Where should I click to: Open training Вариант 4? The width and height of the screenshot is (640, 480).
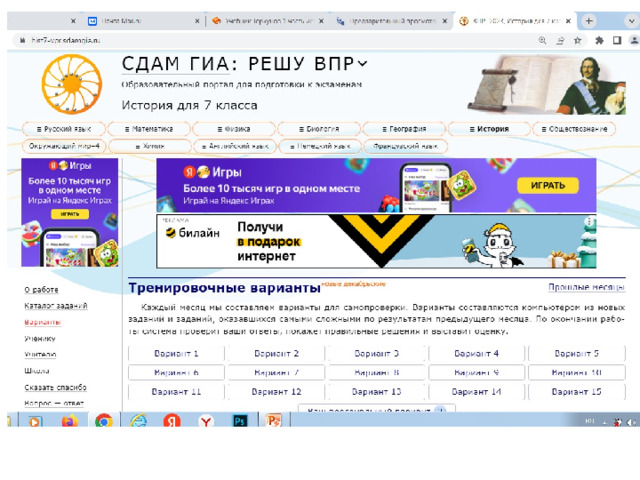point(476,353)
